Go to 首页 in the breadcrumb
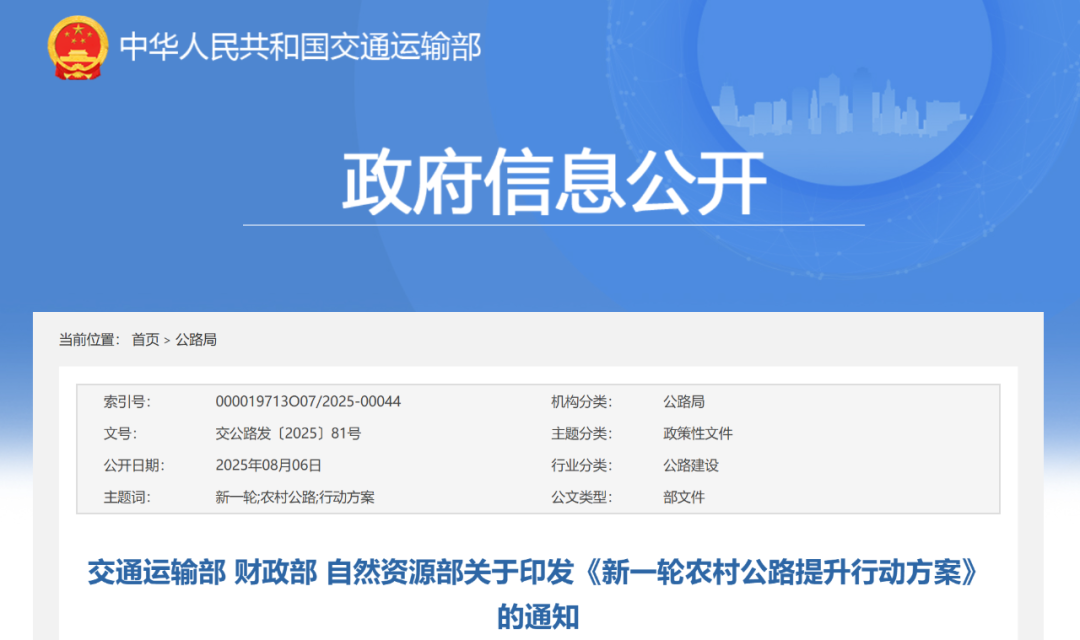Screen dimensions: 1080x640 [145, 340]
